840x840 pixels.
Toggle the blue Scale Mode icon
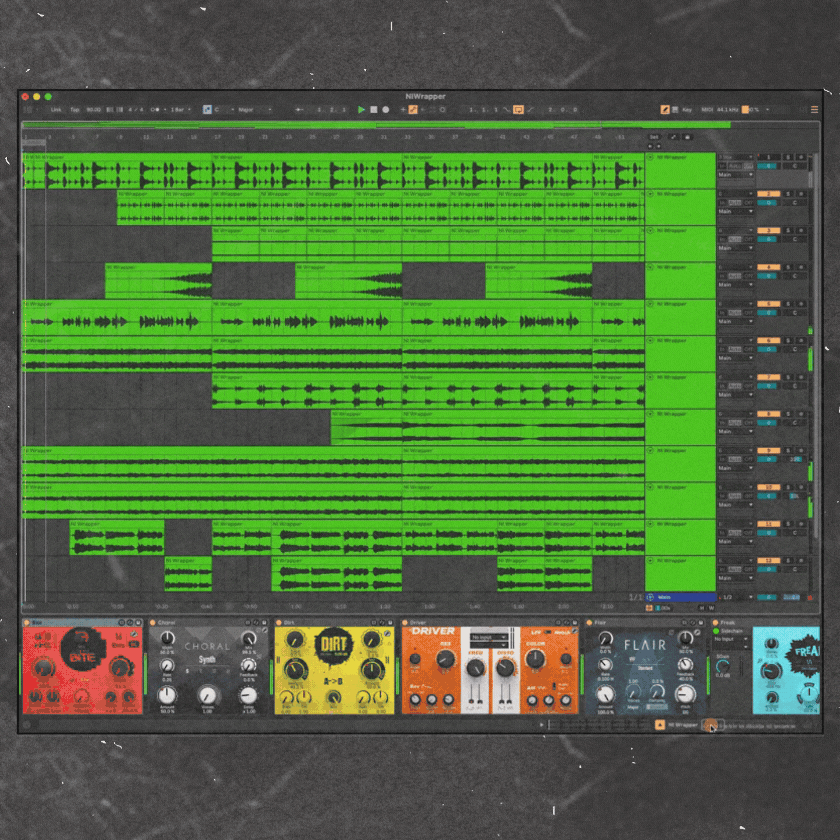click(207, 110)
